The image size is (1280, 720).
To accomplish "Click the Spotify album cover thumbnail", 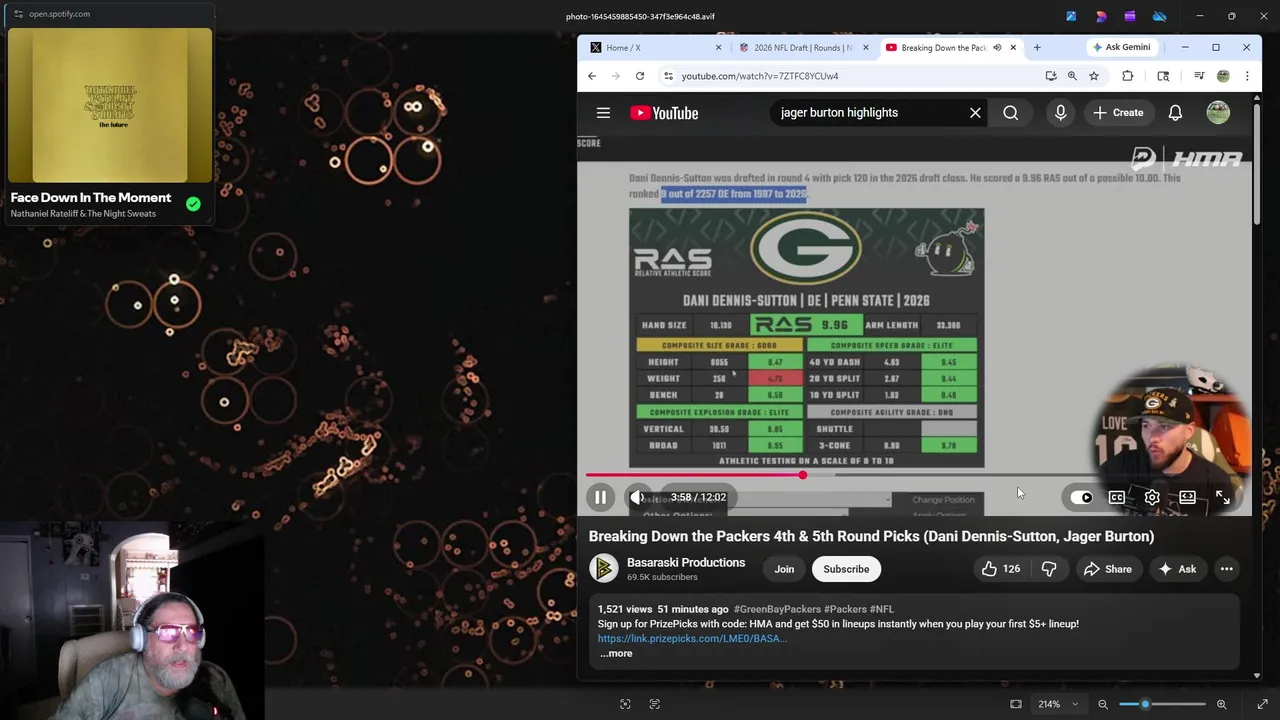I will tap(110, 105).
